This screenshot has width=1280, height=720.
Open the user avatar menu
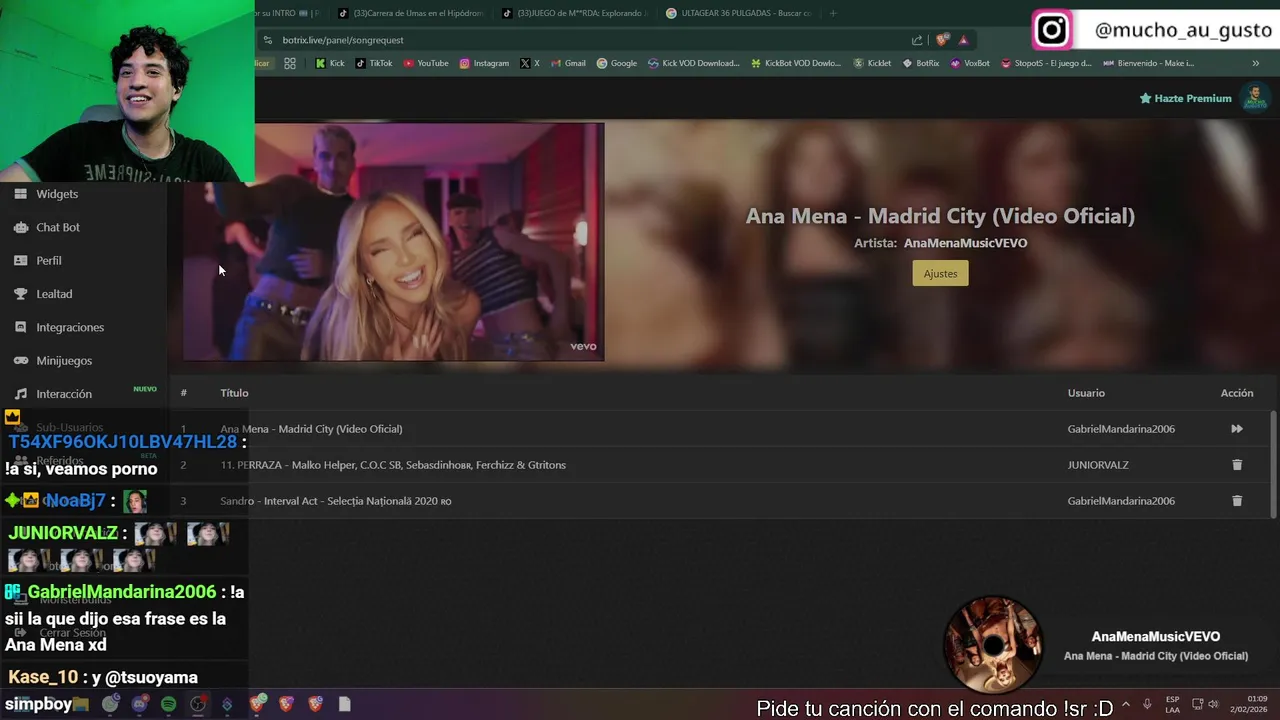(1254, 97)
